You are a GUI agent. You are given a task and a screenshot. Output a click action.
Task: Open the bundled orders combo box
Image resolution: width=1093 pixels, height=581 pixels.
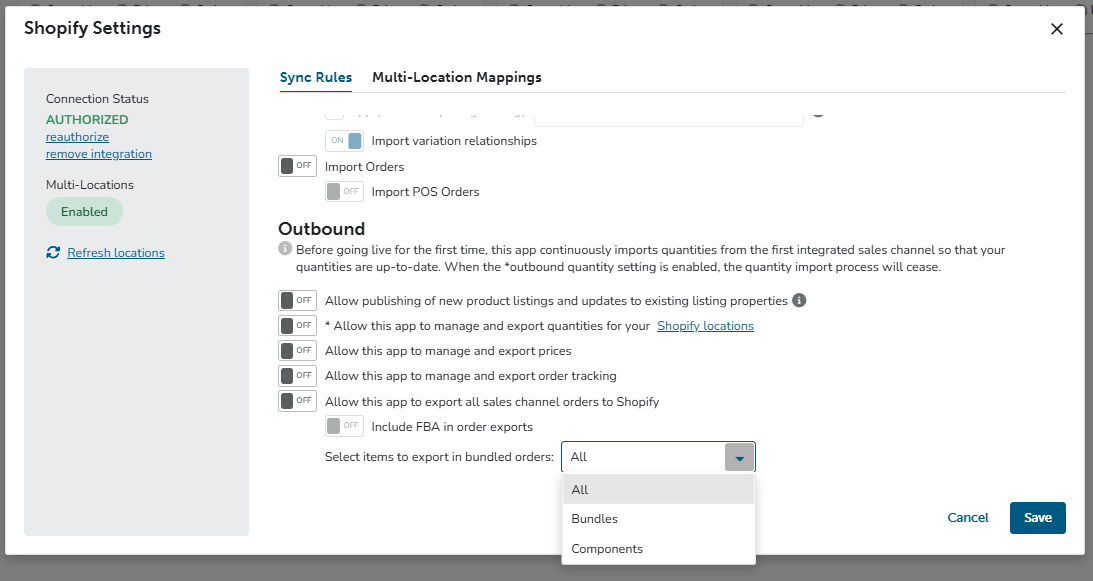[658, 458]
